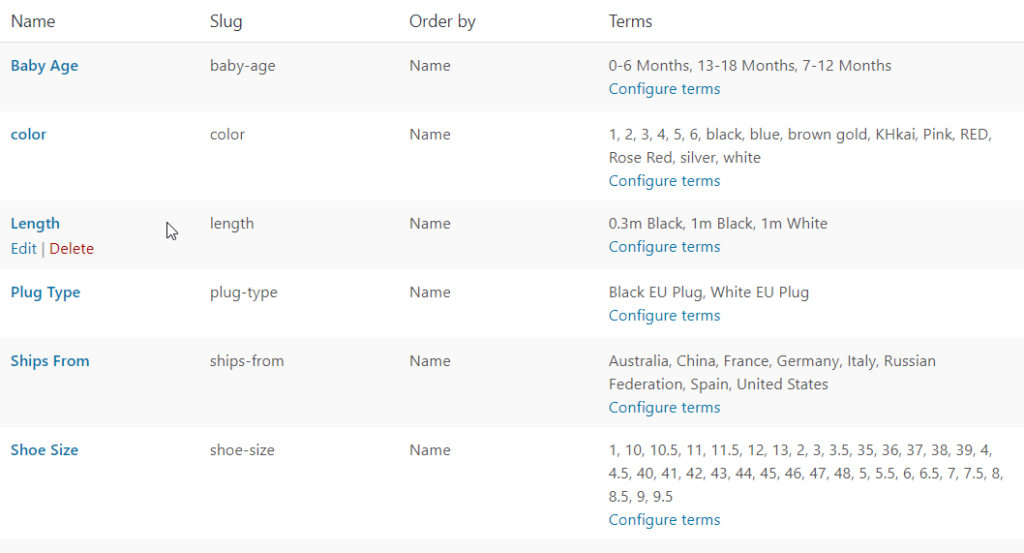Open the Plug Type attribute
The width and height of the screenshot is (1024, 553).
[x=45, y=293]
